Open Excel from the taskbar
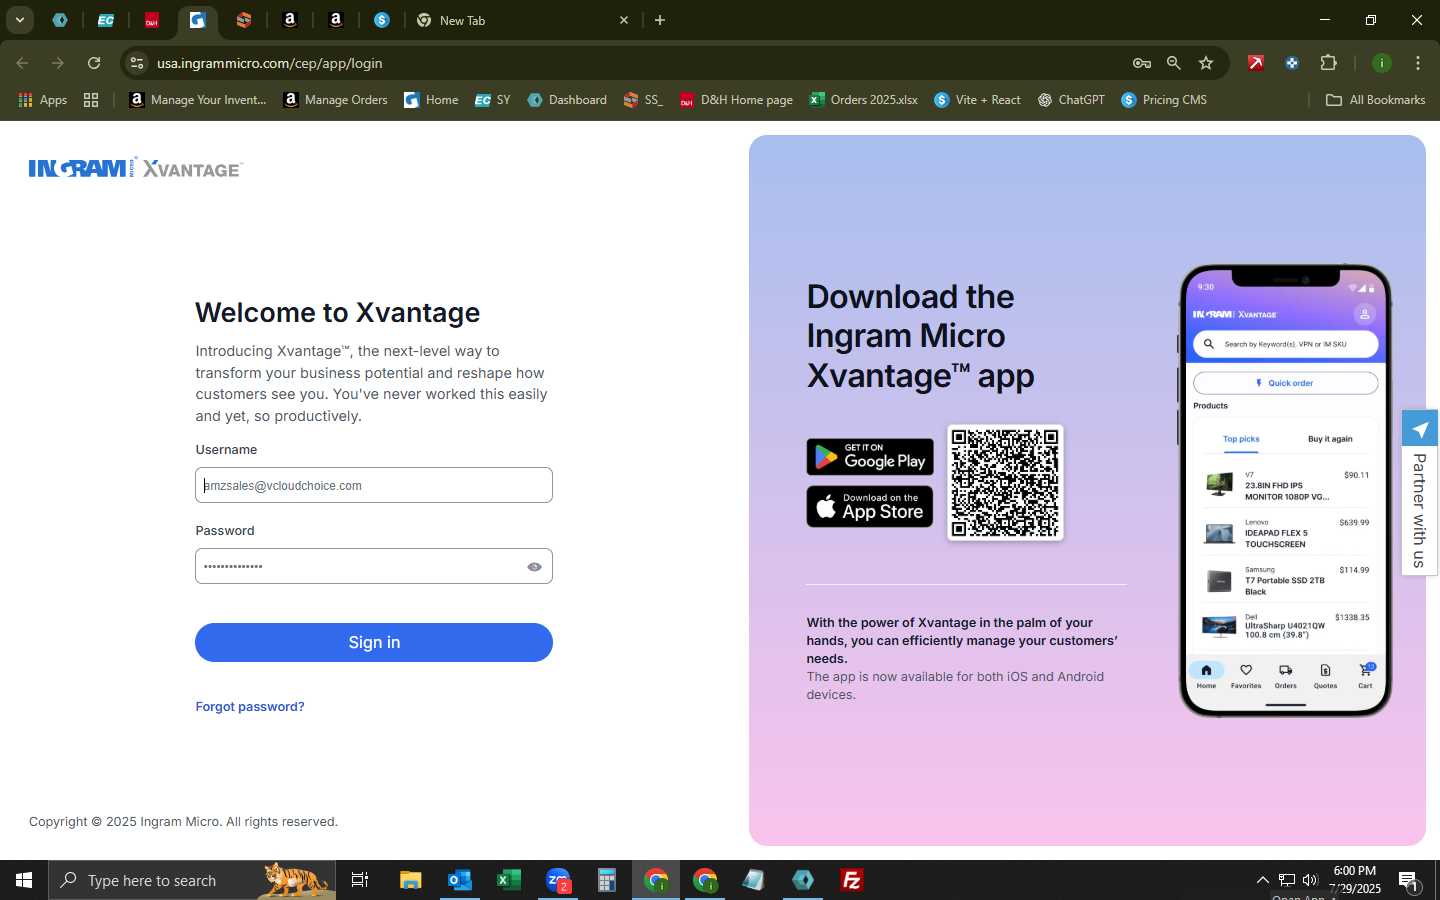This screenshot has height=900, width=1440. tap(509, 880)
